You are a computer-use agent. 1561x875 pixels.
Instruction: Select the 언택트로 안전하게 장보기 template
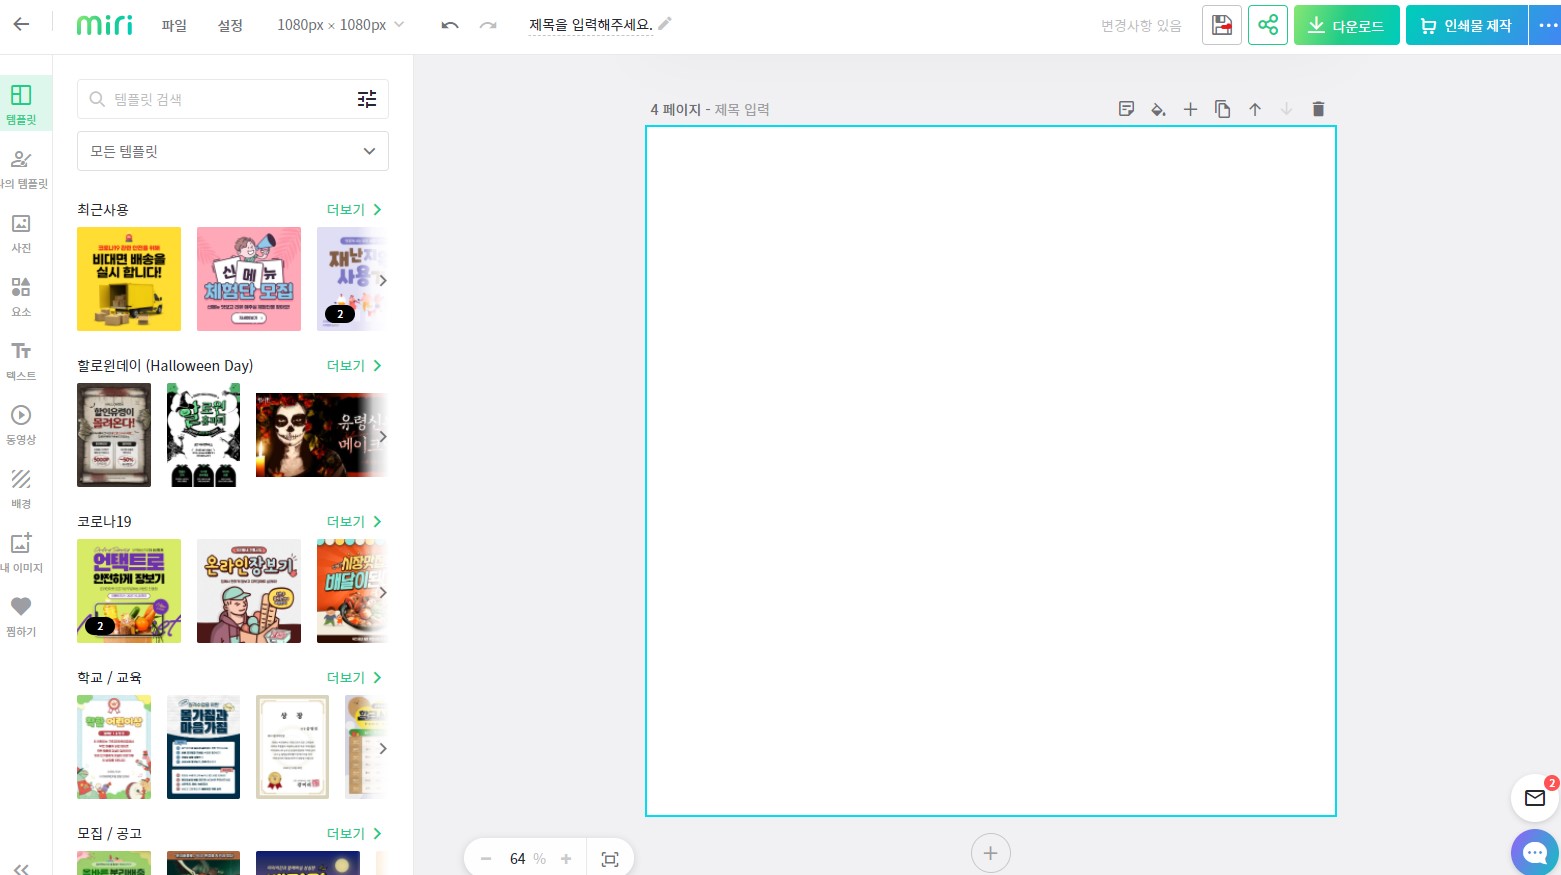(x=129, y=591)
